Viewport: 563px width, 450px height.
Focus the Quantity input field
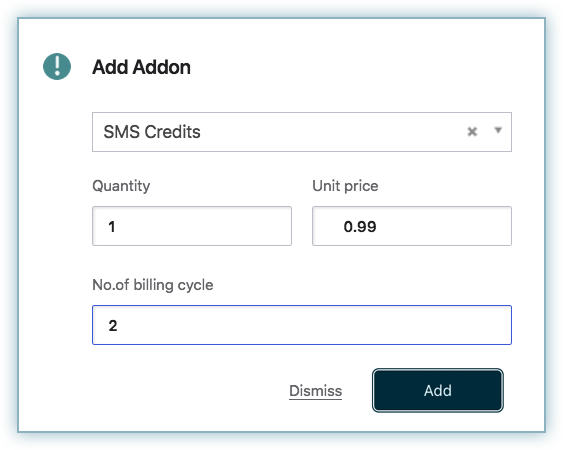(192, 226)
